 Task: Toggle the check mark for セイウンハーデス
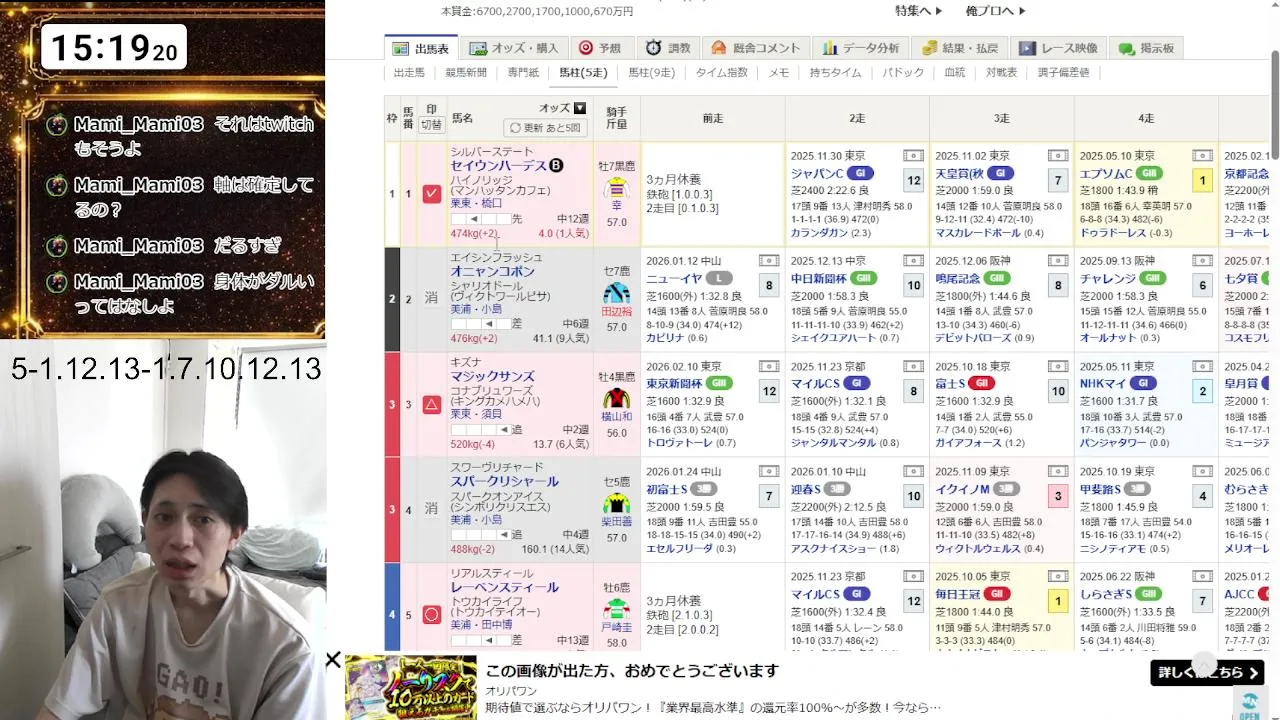tap(431, 194)
